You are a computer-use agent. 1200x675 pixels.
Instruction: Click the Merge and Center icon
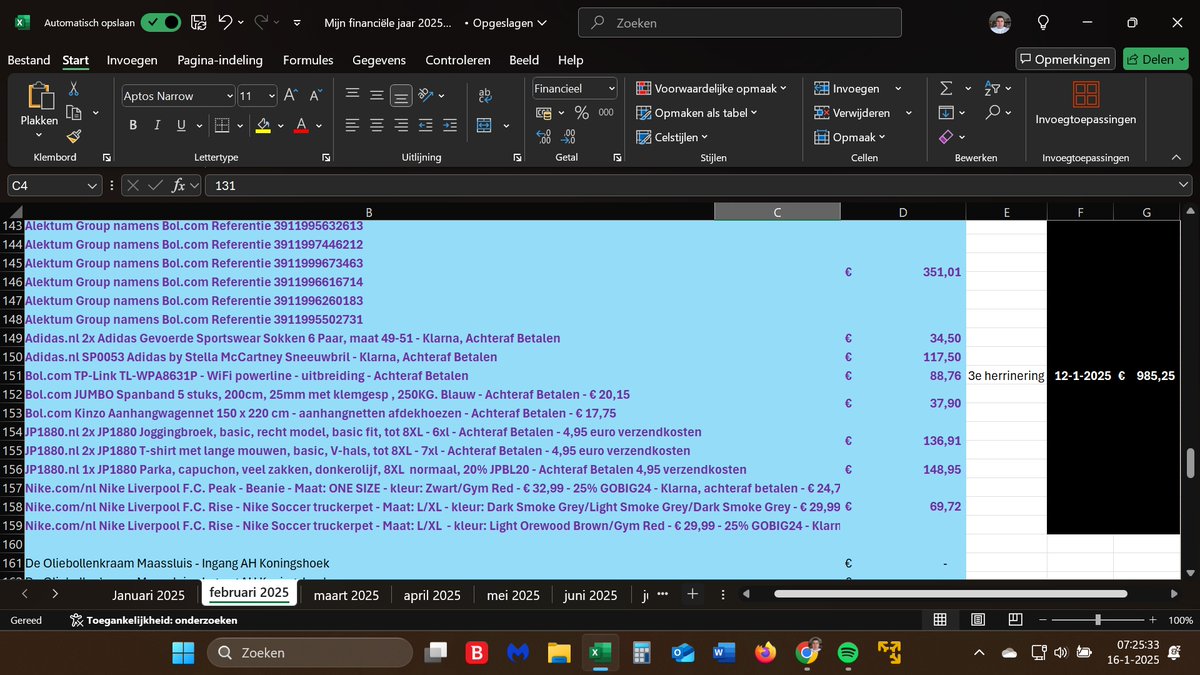point(485,125)
